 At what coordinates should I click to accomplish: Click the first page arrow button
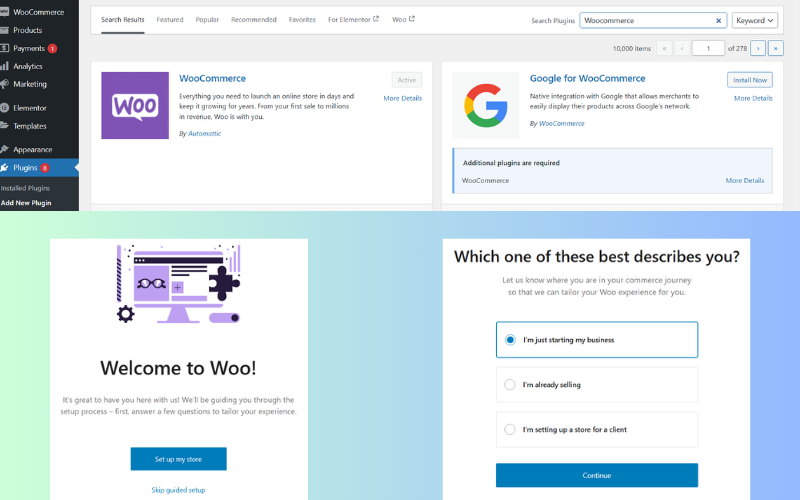click(x=664, y=48)
